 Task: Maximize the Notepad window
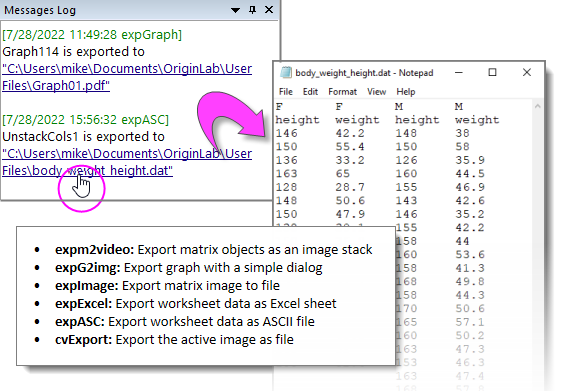coord(492,72)
